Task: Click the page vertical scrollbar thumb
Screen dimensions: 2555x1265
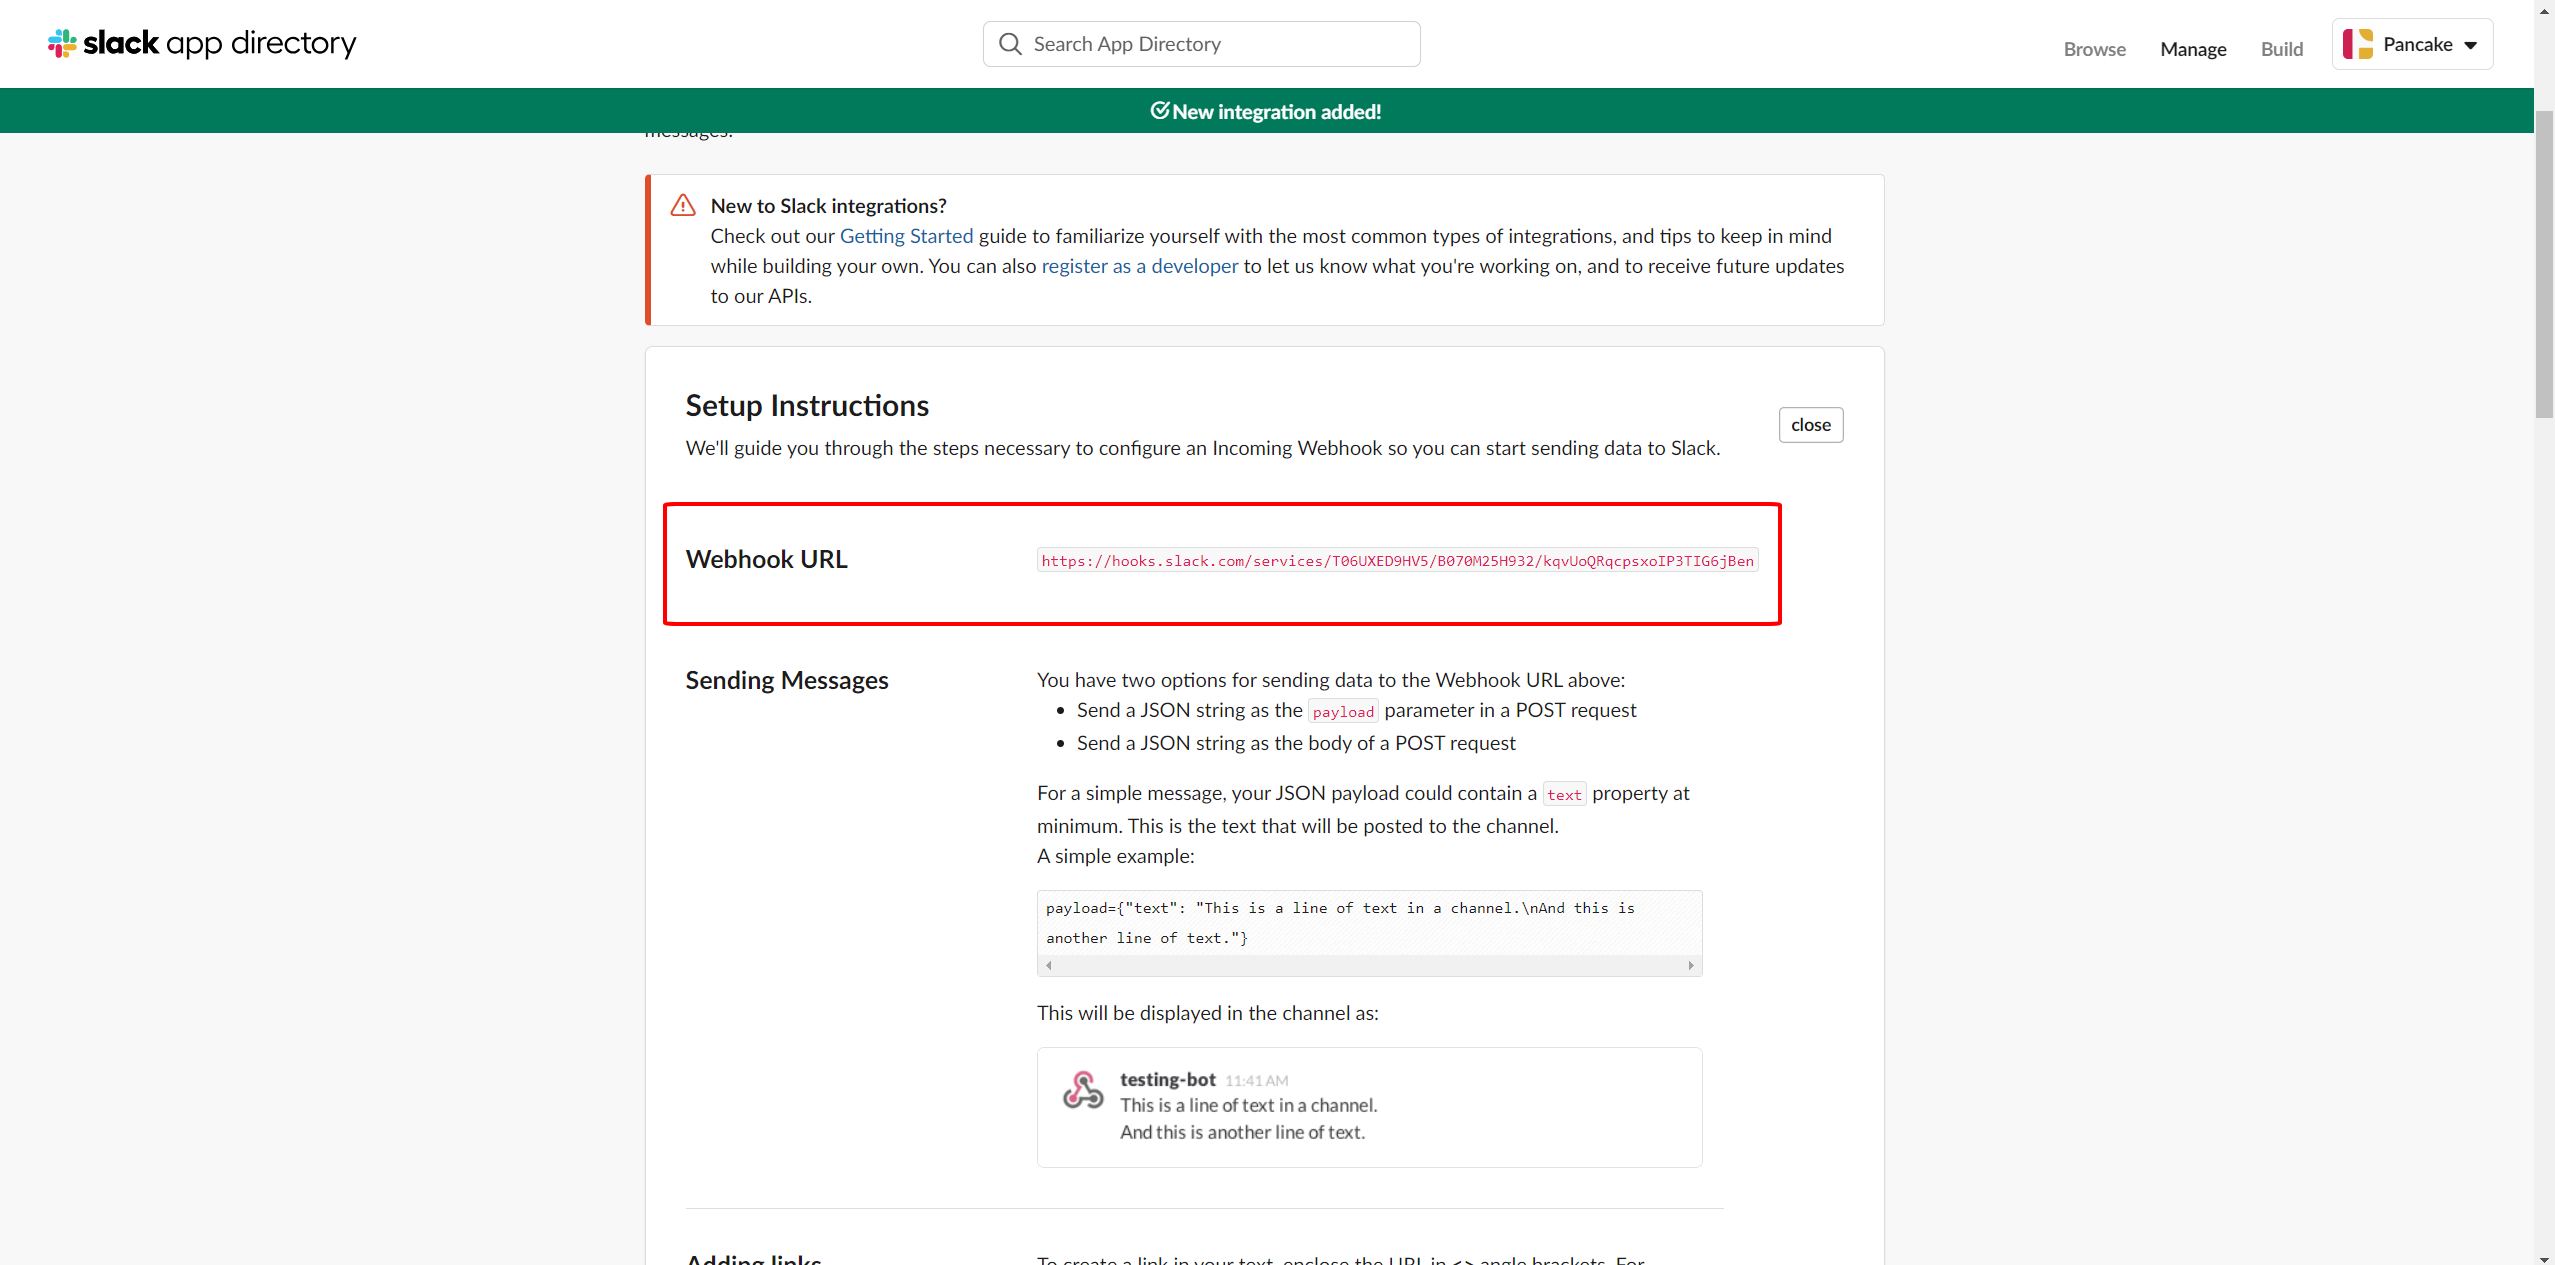Action: coord(2544,265)
